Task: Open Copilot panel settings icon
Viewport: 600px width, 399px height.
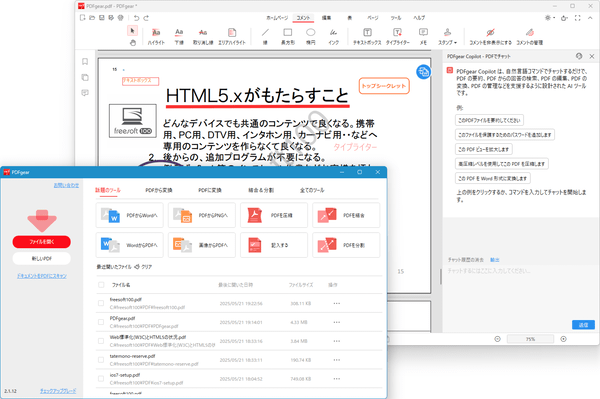Action: 579,56
